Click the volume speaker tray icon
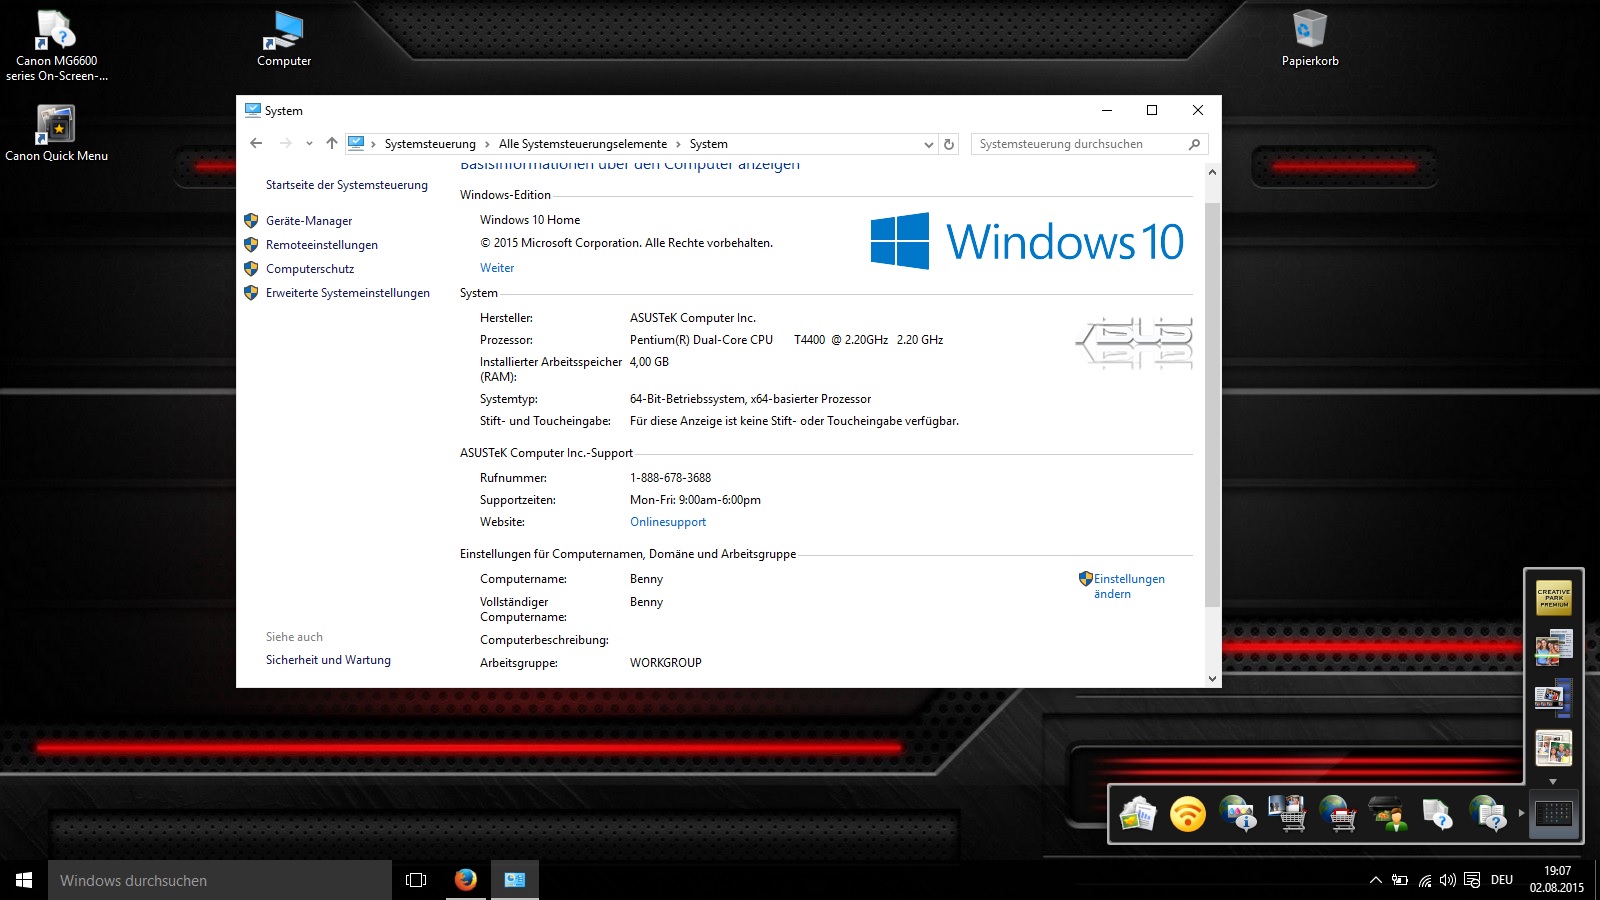 [1448, 880]
